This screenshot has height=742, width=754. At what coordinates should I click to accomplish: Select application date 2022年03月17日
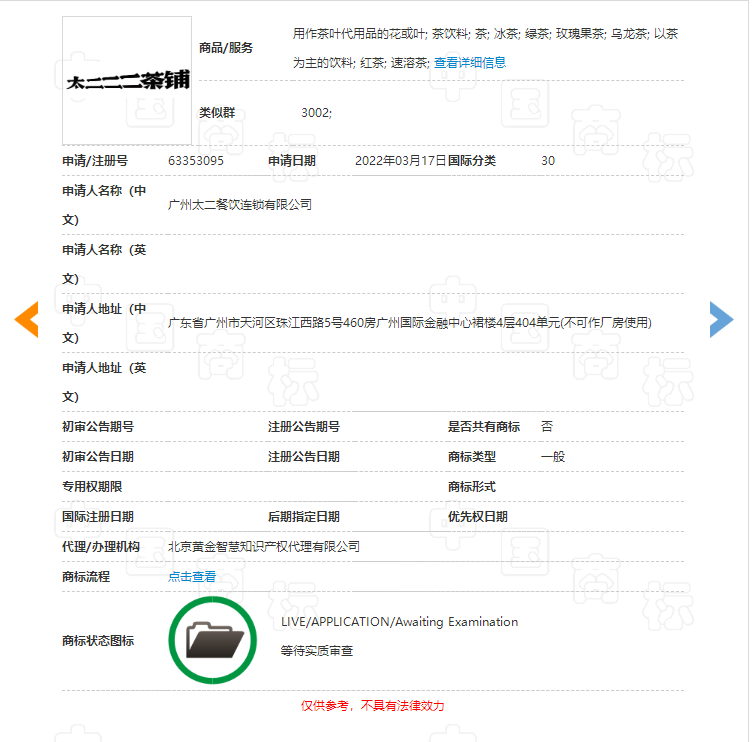[x=401, y=161]
